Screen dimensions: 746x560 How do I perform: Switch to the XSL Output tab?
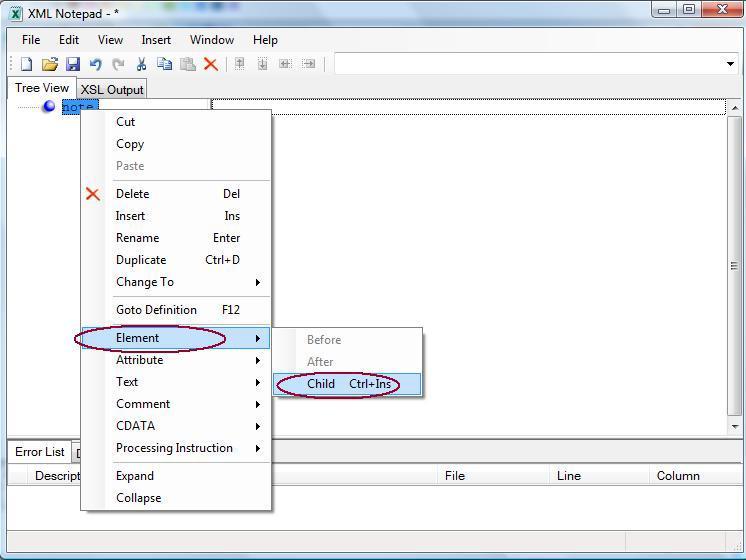coord(112,89)
